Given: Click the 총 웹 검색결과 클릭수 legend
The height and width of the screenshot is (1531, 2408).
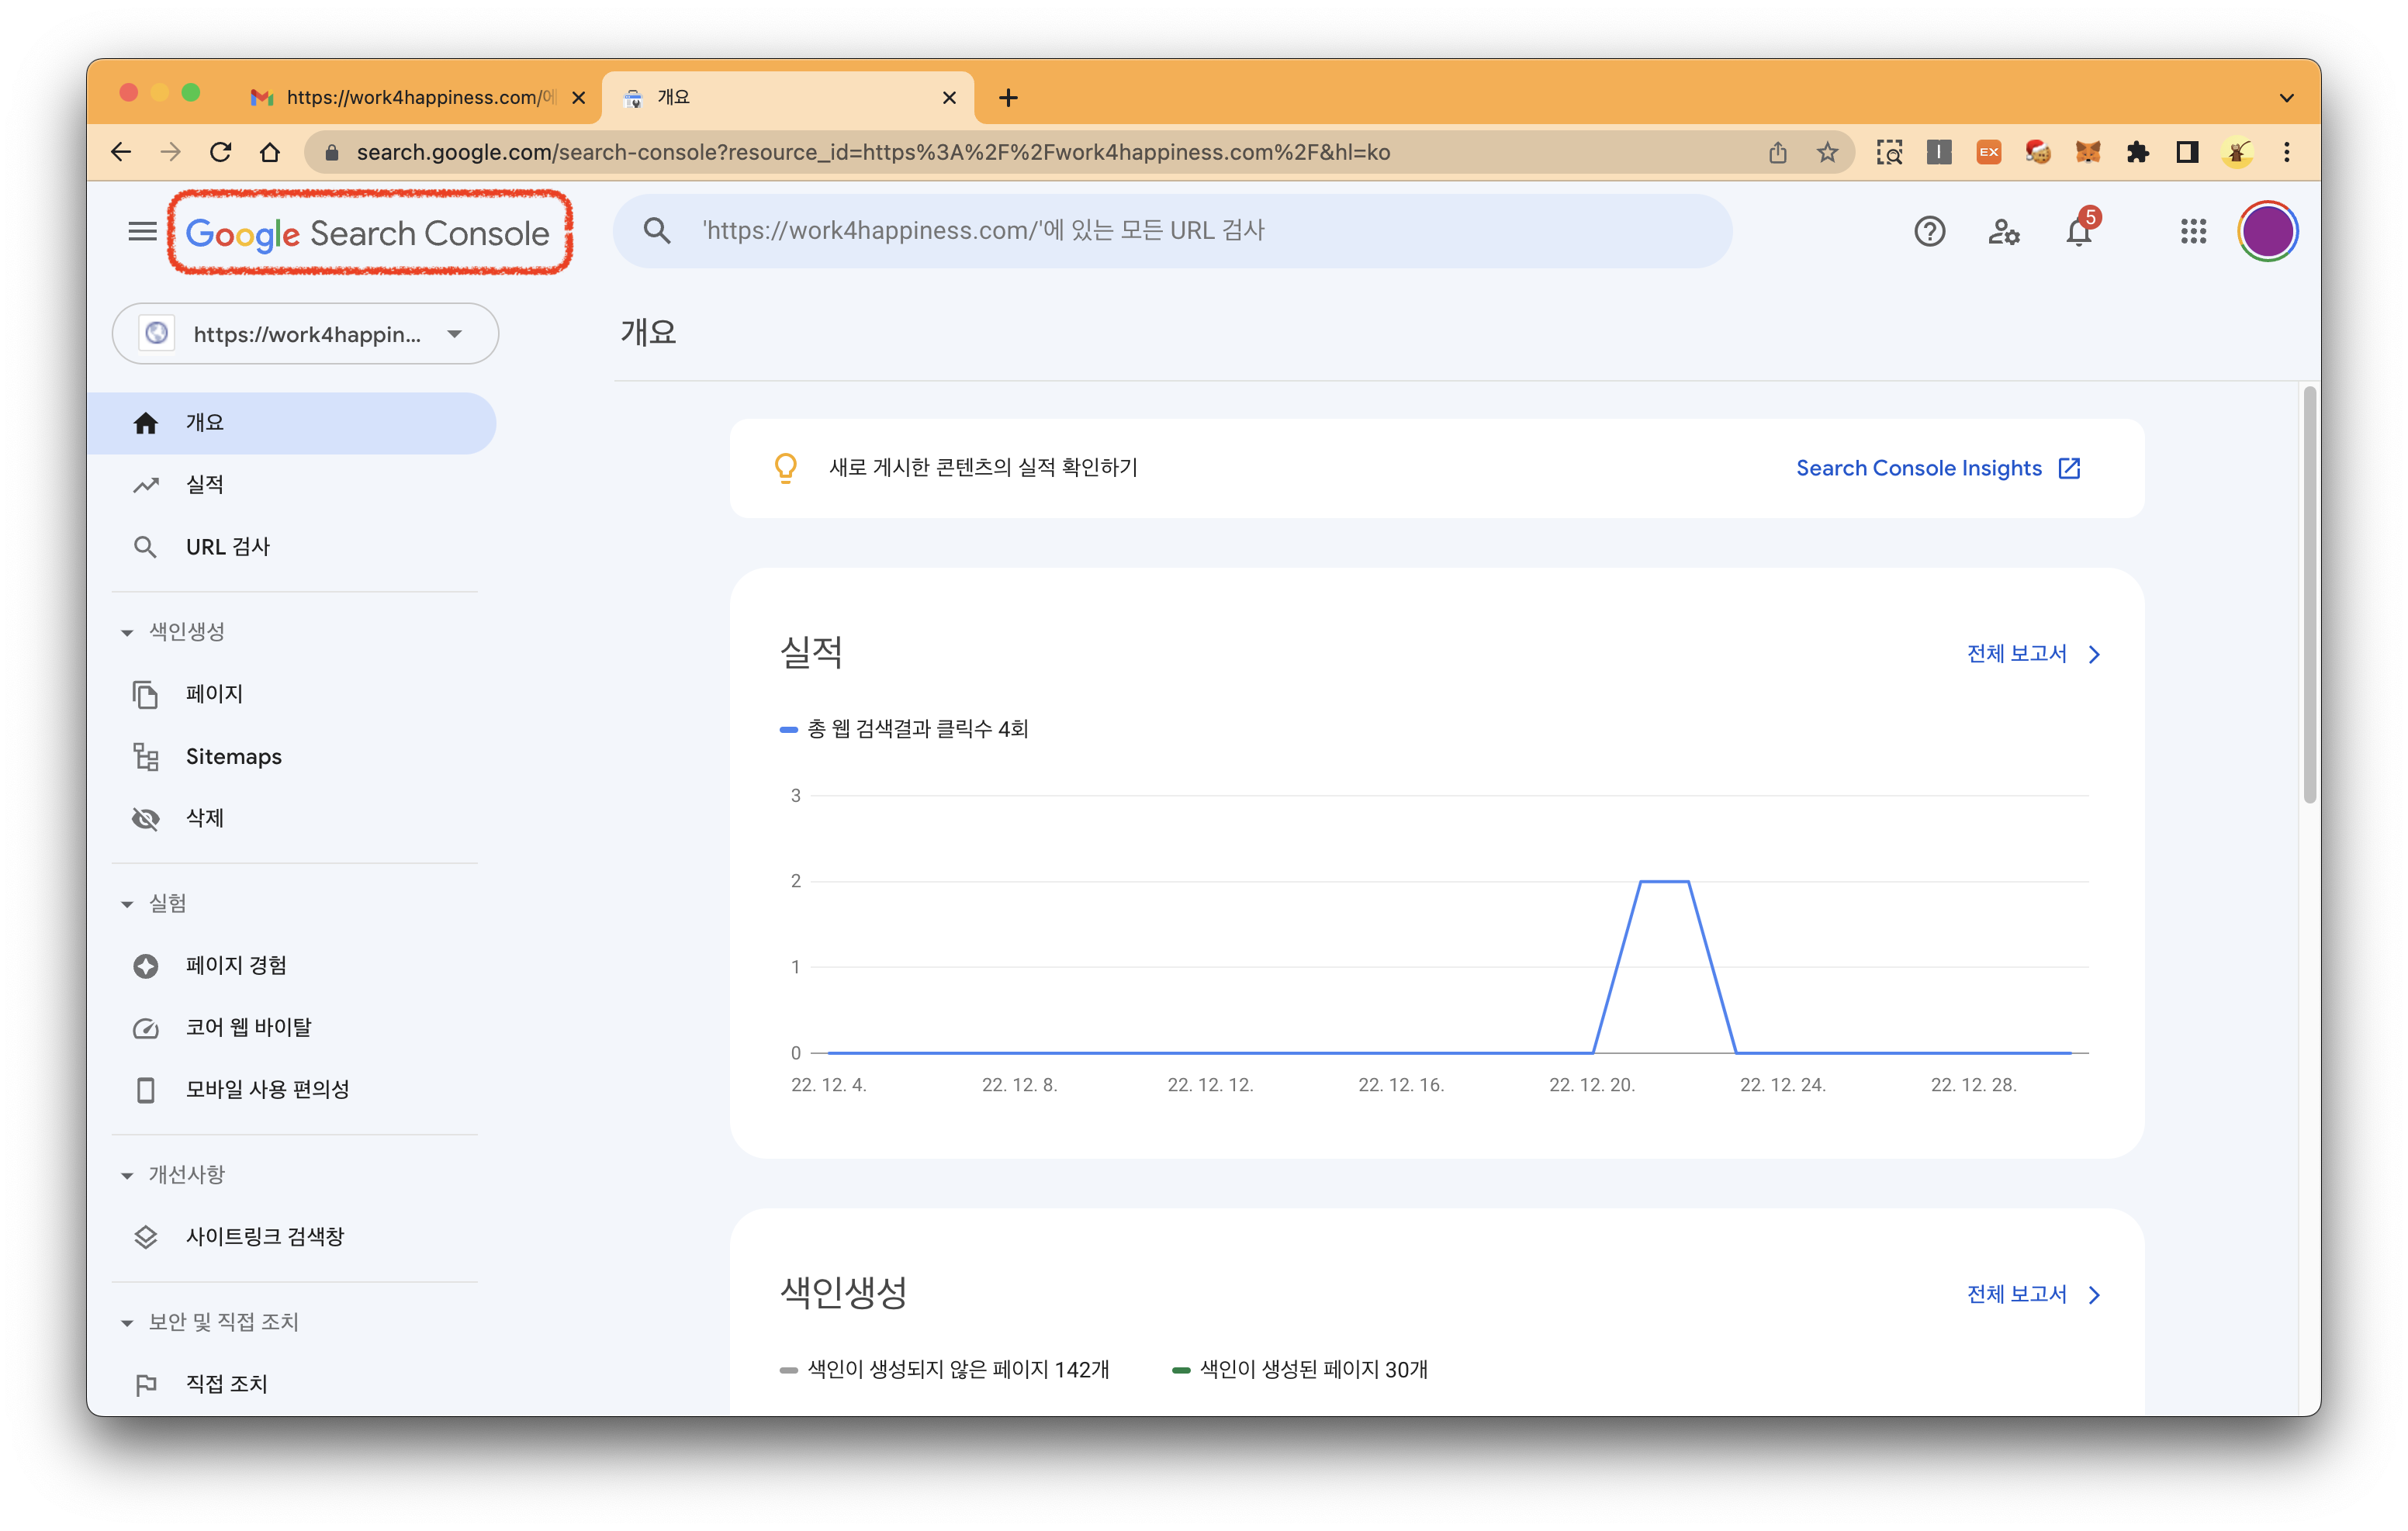Looking at the screenshot, I should [904, 729].
